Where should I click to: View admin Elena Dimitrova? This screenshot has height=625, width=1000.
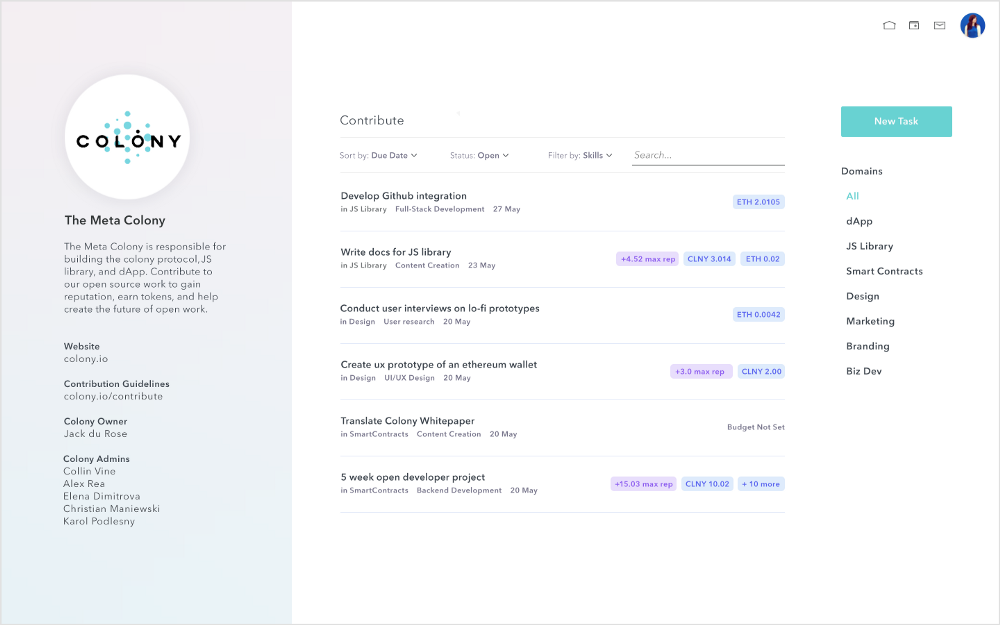tap(101, 496)
